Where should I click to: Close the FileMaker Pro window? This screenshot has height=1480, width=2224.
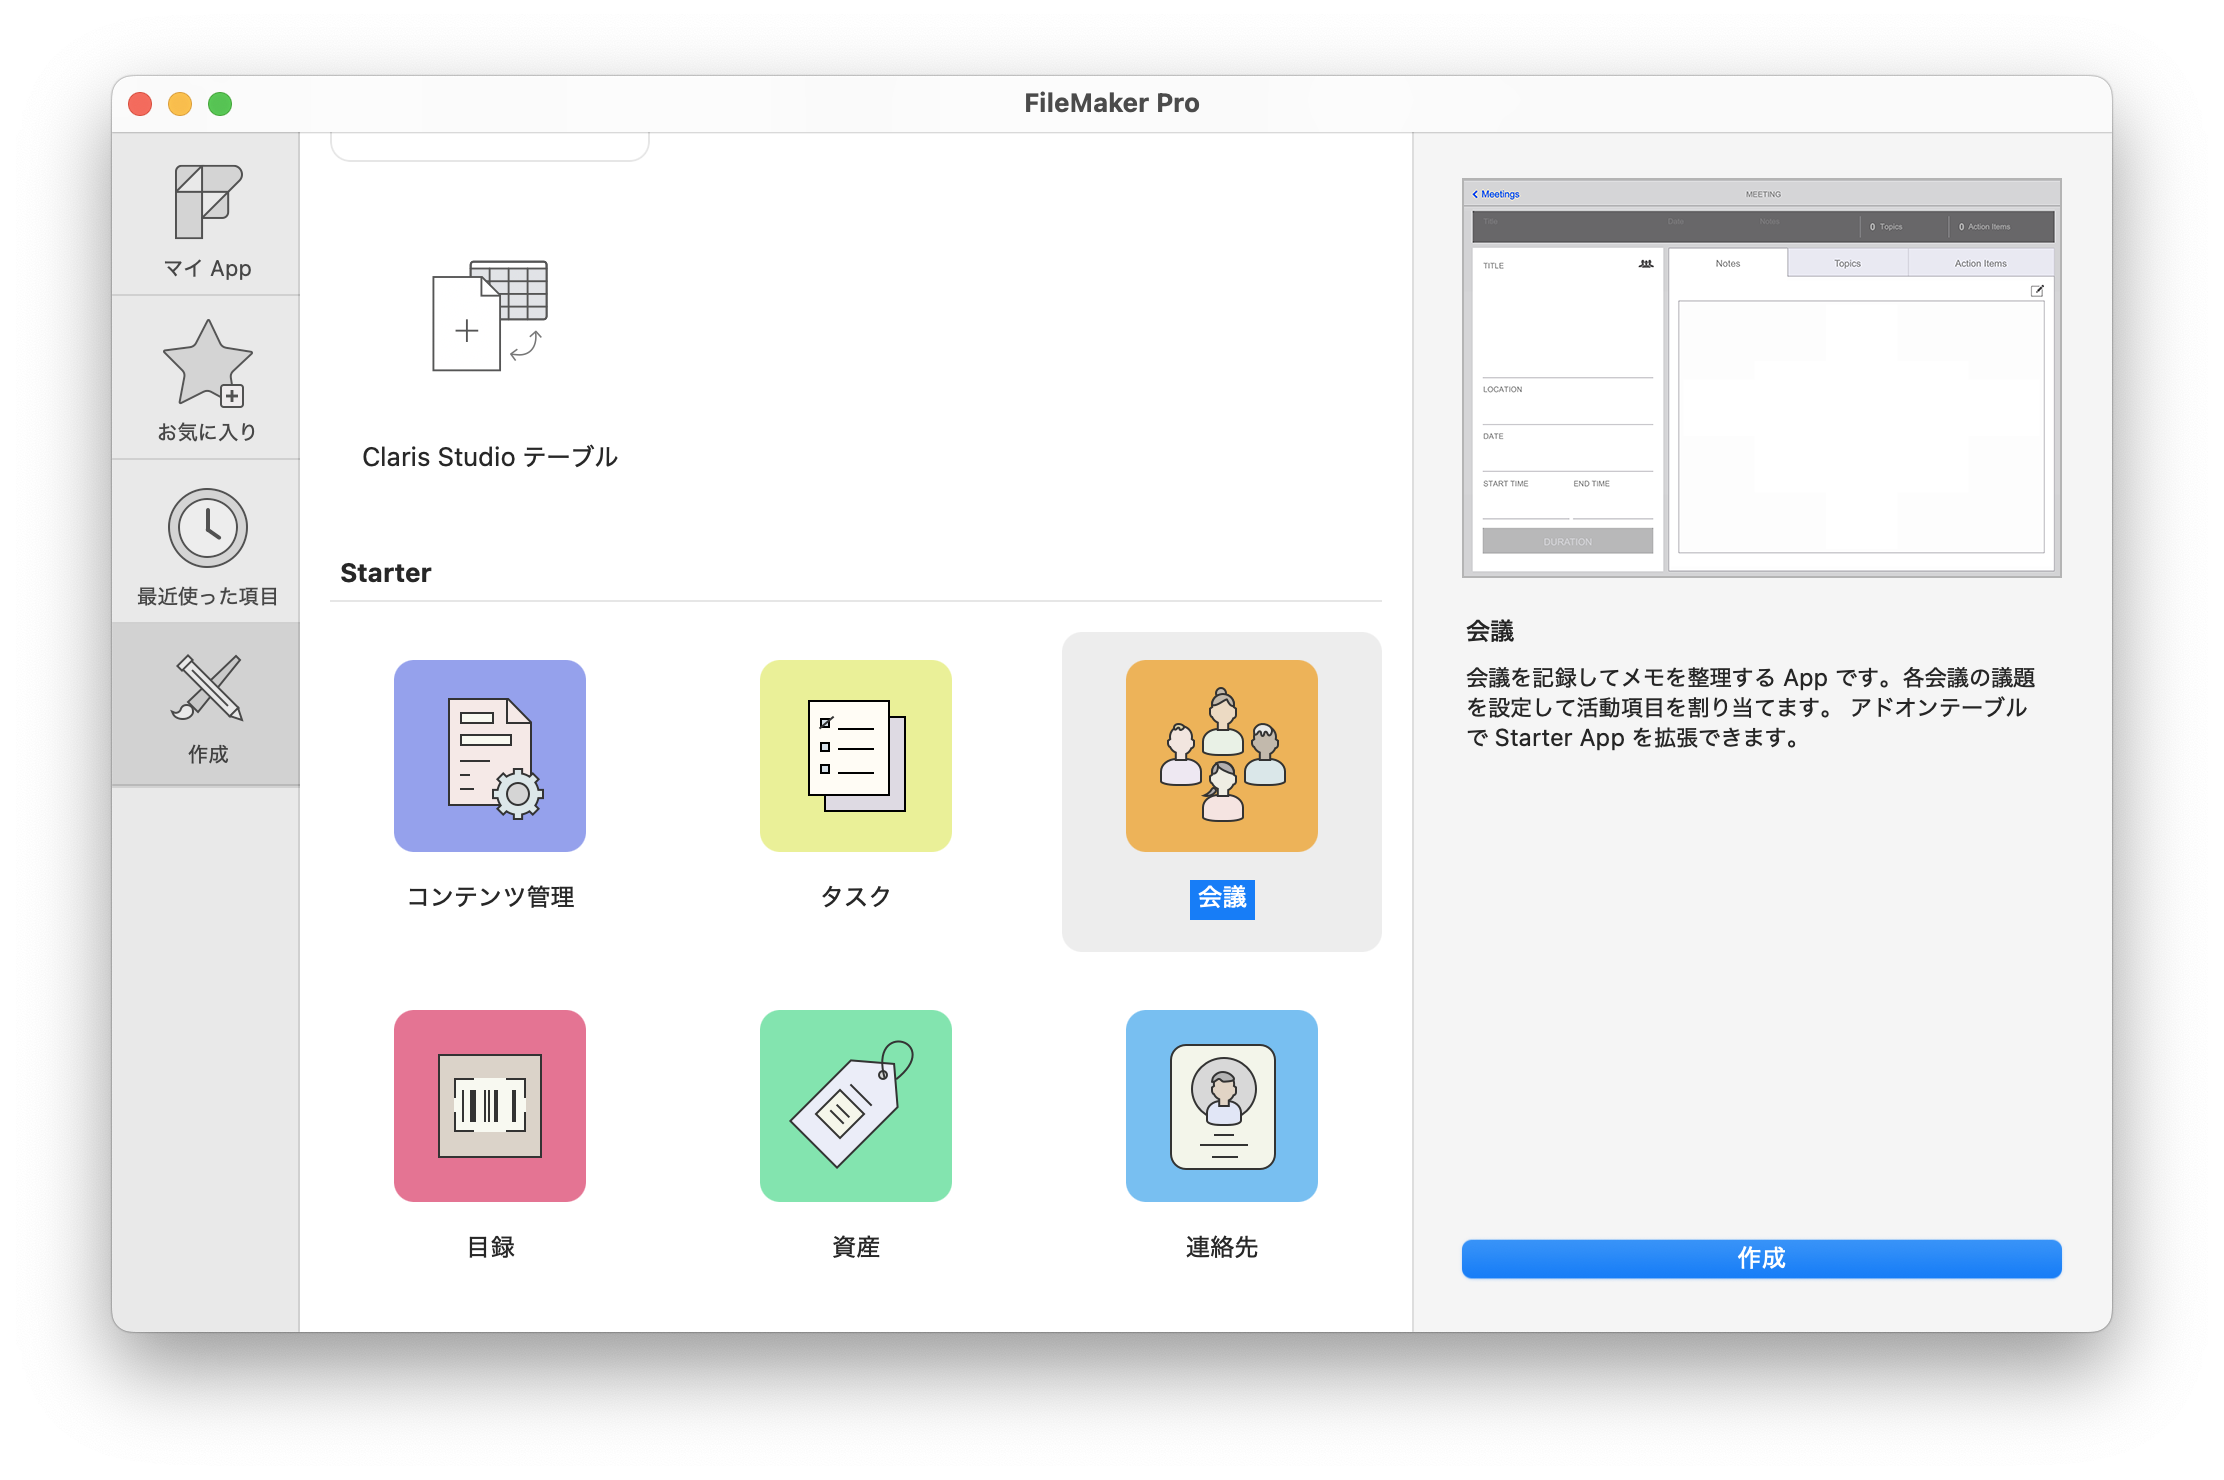[141, 103]
